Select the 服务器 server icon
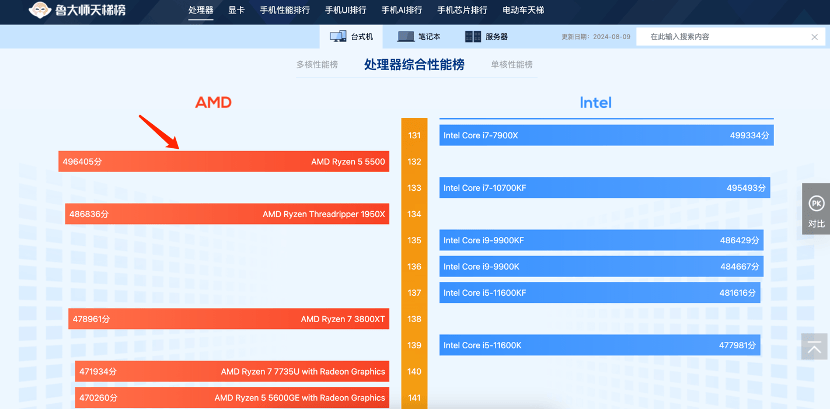 (473, 37)
